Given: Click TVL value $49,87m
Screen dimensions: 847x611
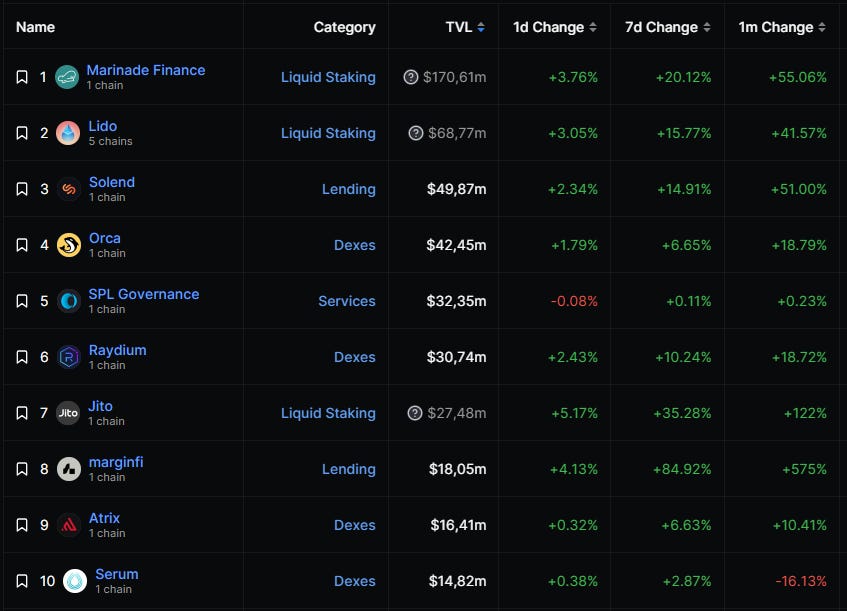Looking at the screenshot, I should [456, 189].
